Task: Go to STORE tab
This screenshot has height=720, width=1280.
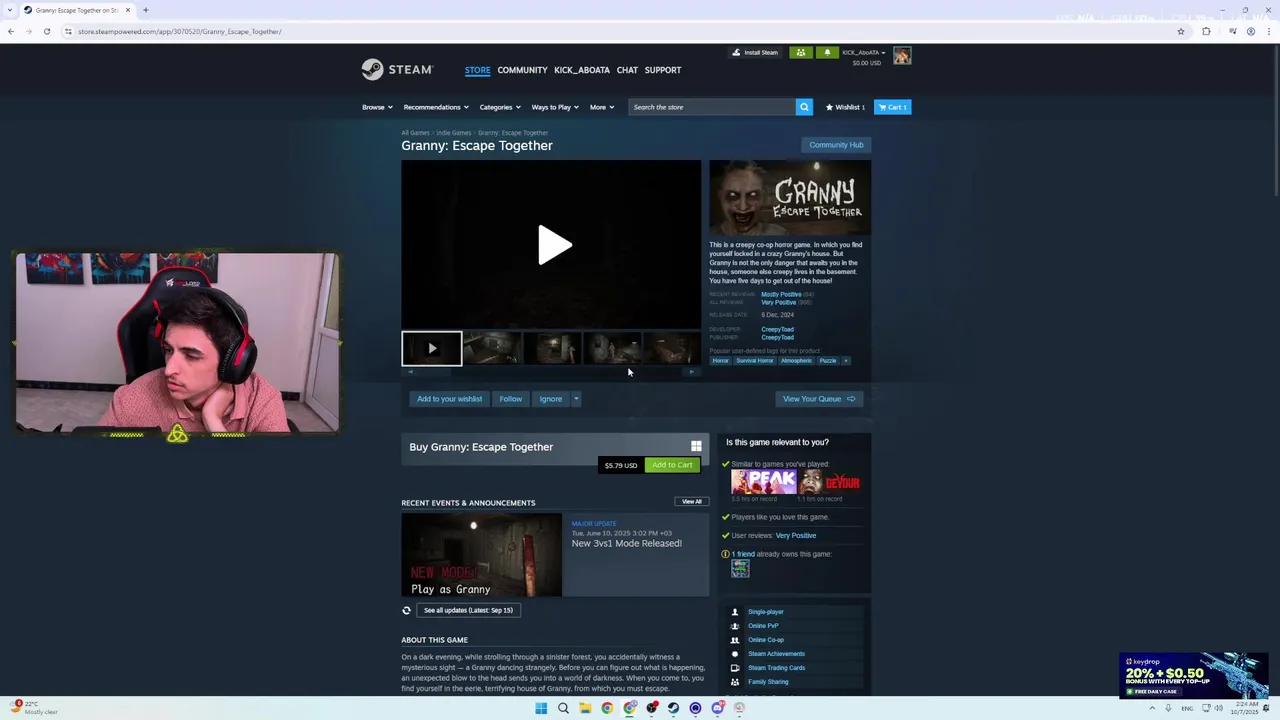Action: 477,70
